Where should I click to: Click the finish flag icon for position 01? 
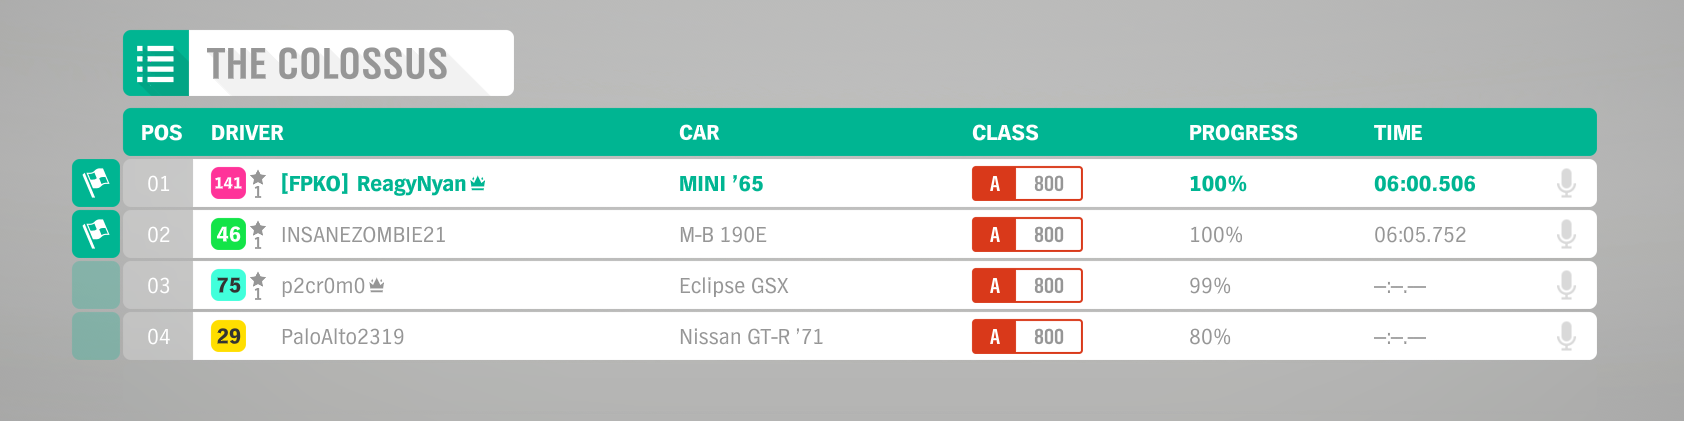click(96, 183)
